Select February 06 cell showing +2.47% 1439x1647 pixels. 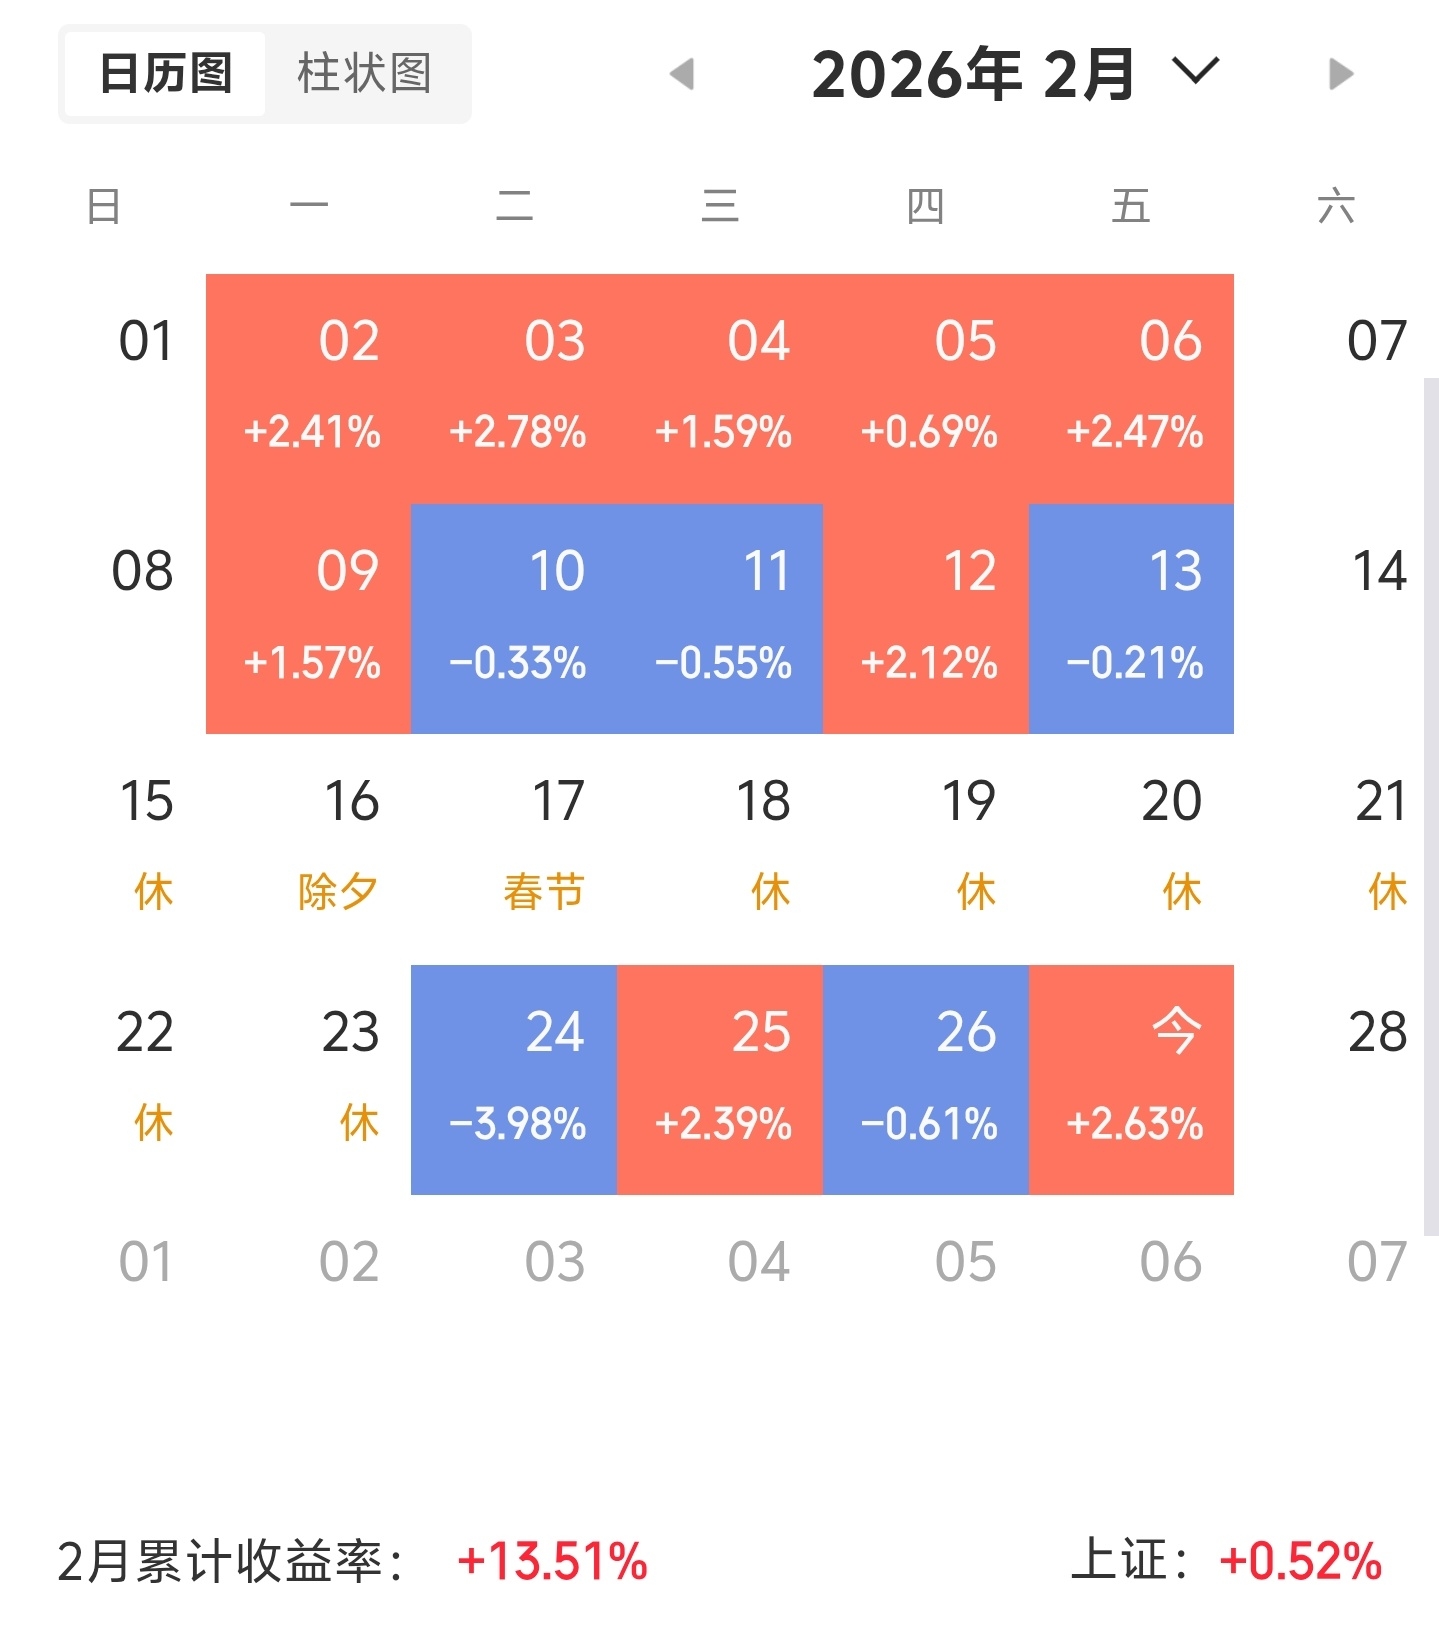(x=1131, y=388)
